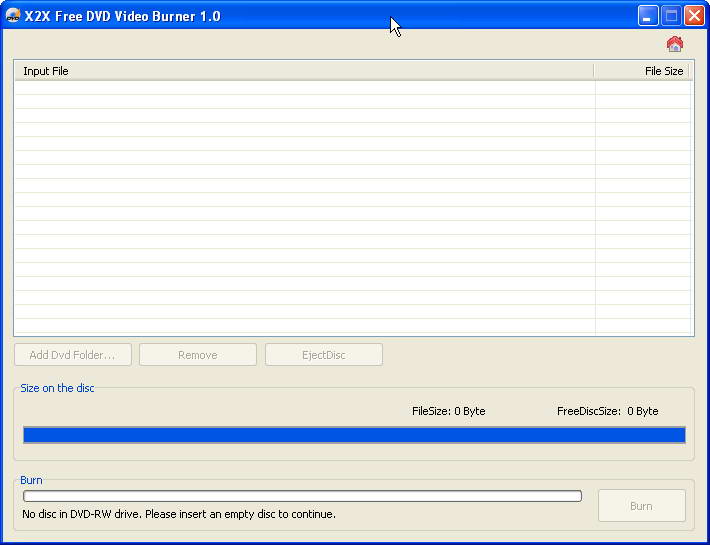Image resolution: width=710 pixels, height=545 pixels.
Task: Click the Burn group label
Action: tap(31, 480)
